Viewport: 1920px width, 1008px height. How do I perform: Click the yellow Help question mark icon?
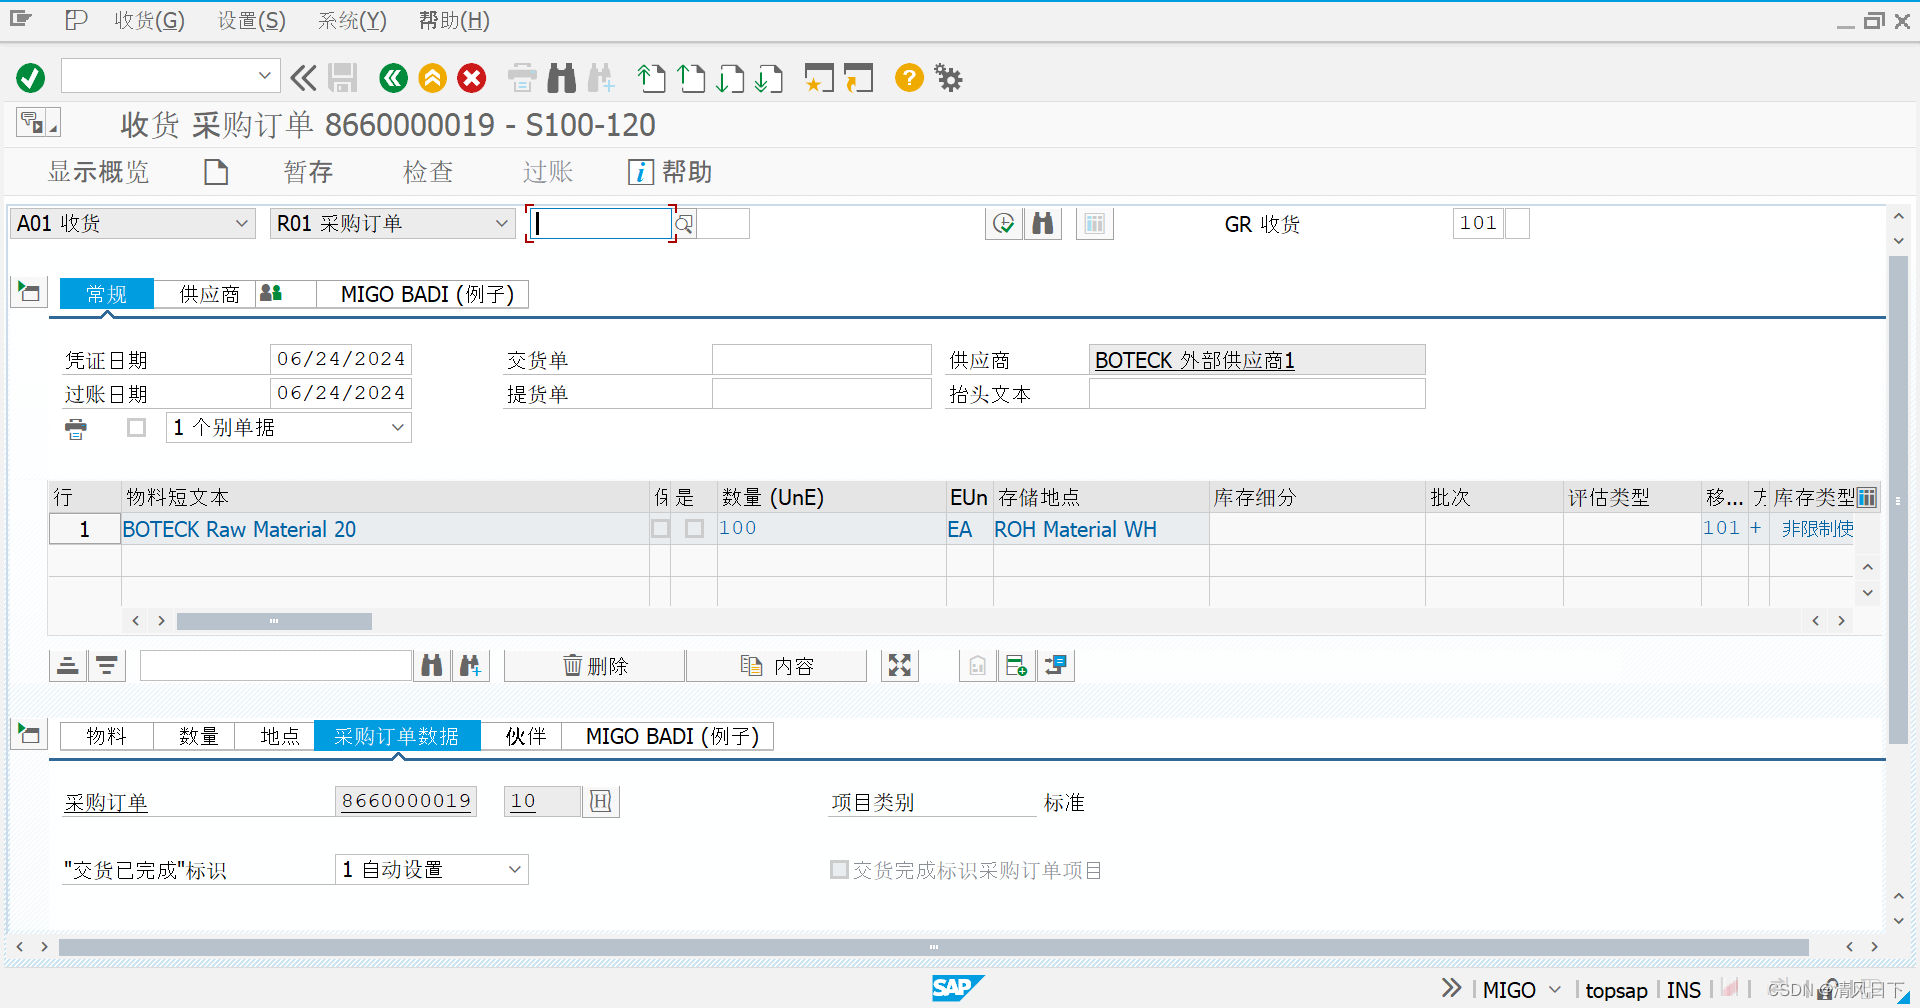pos(909,78)
